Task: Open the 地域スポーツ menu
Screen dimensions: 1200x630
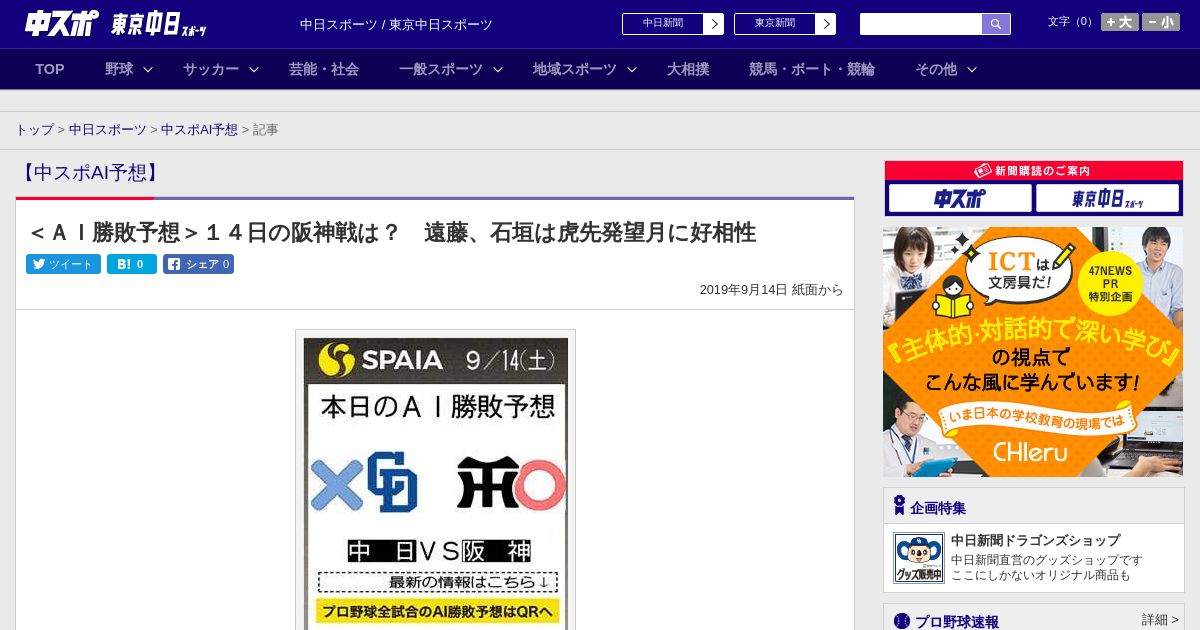Action: pos(575,69)
